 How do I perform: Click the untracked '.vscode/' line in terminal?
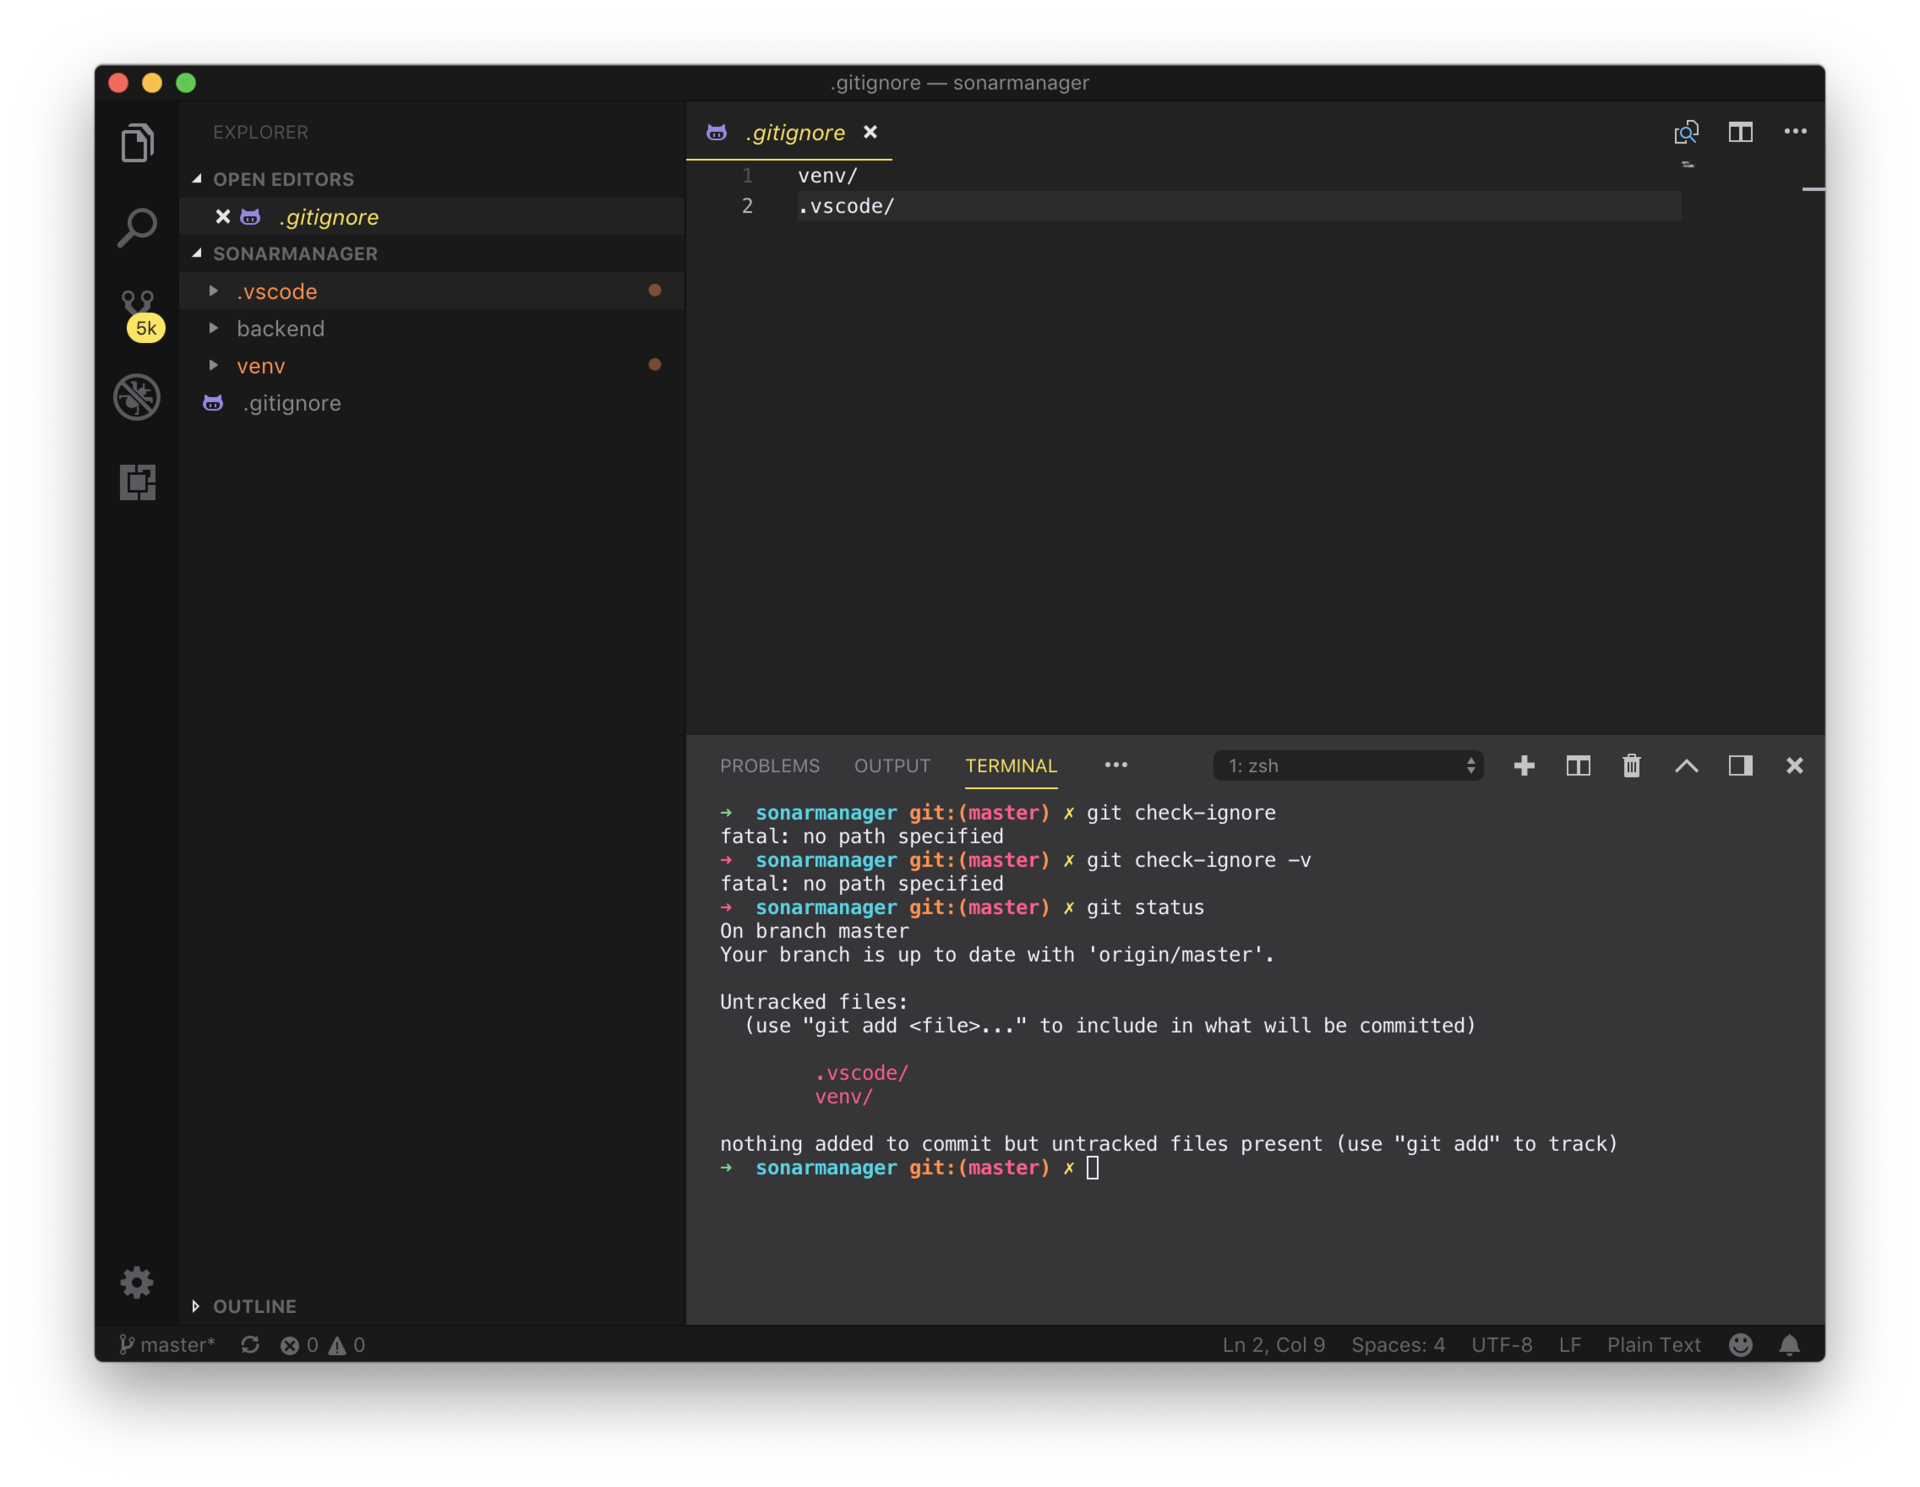(x=861, y=1072)
